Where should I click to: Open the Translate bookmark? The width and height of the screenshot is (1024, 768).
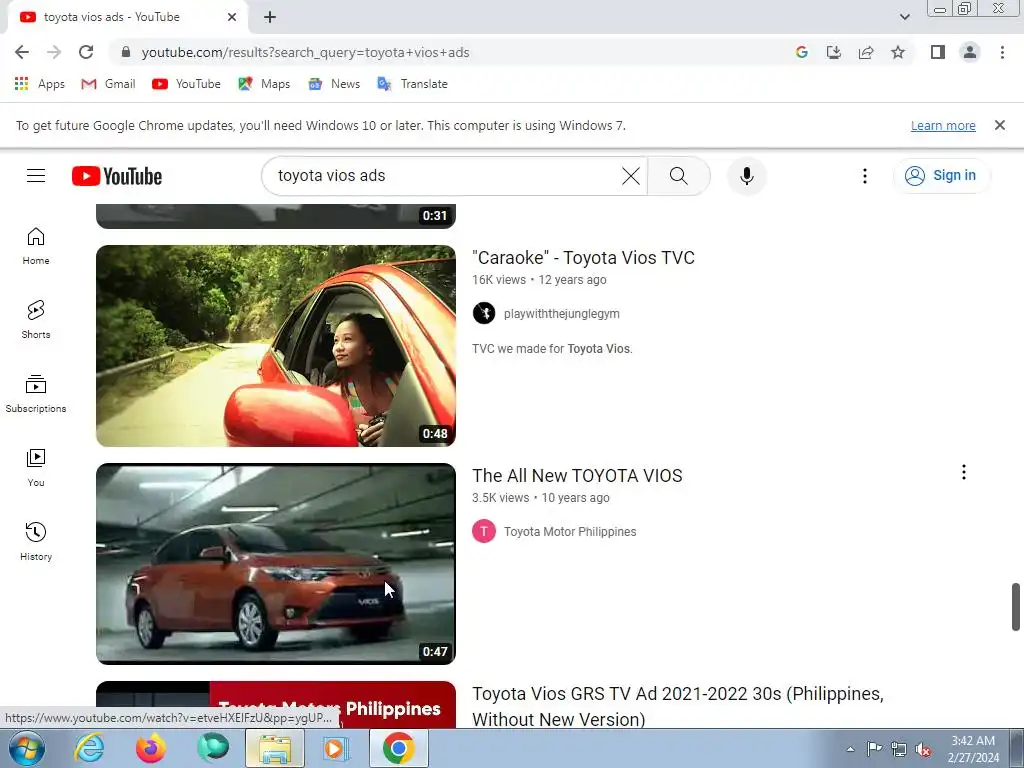412,84
